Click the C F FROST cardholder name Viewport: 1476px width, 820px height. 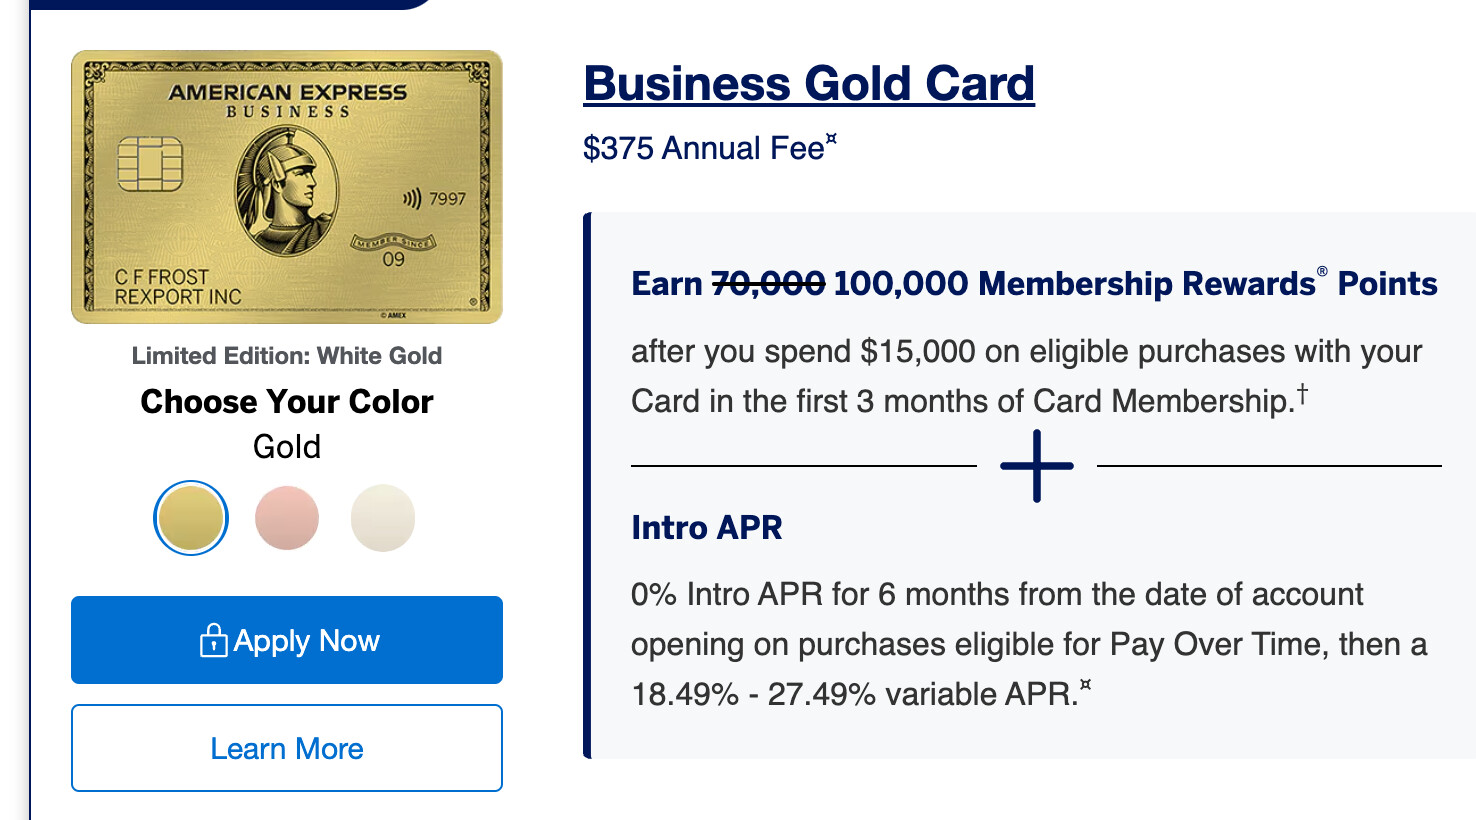(x=162, y=277)
